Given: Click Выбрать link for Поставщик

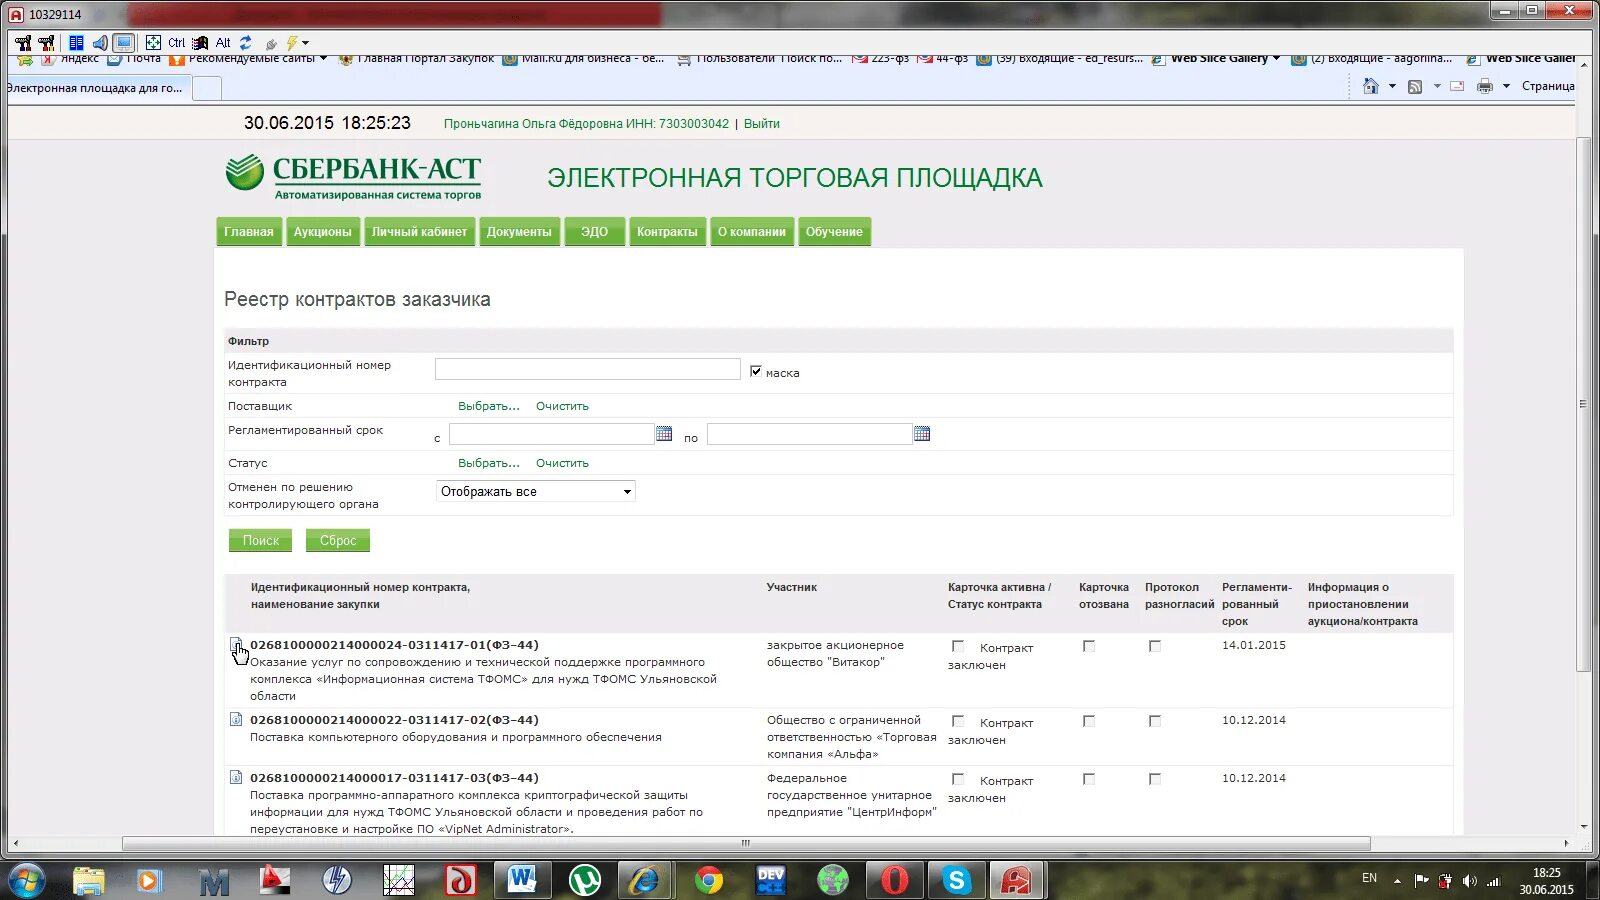Looking at the screenshot, I should [x=489, y=406].
